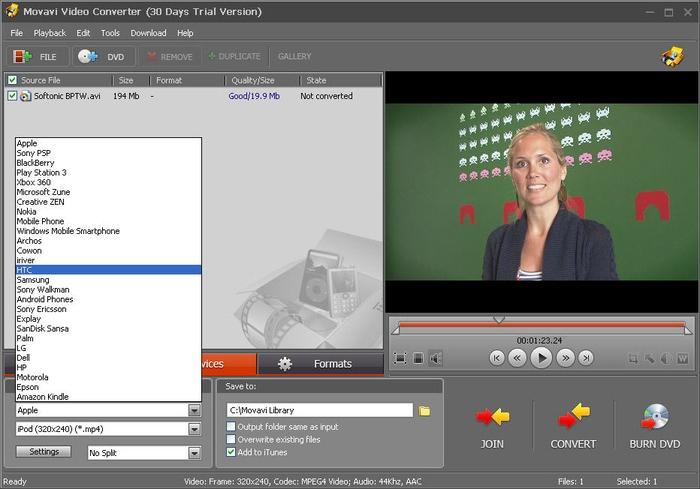Open the Tools menu
The width and height of the screenshot is (700, 489).
click(x=110, y=33)
